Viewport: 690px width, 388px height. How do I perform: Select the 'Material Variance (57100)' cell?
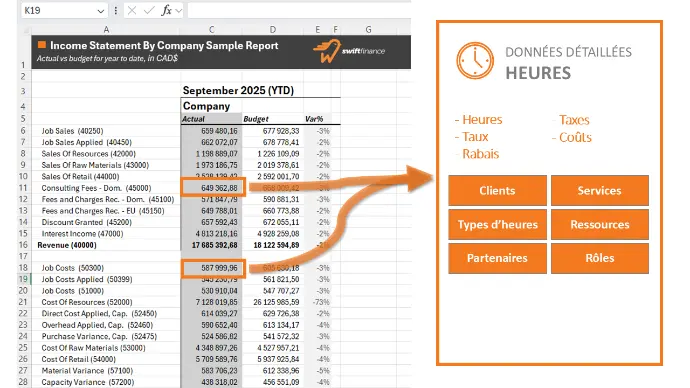pyautogui.click(x=87, y=371)
